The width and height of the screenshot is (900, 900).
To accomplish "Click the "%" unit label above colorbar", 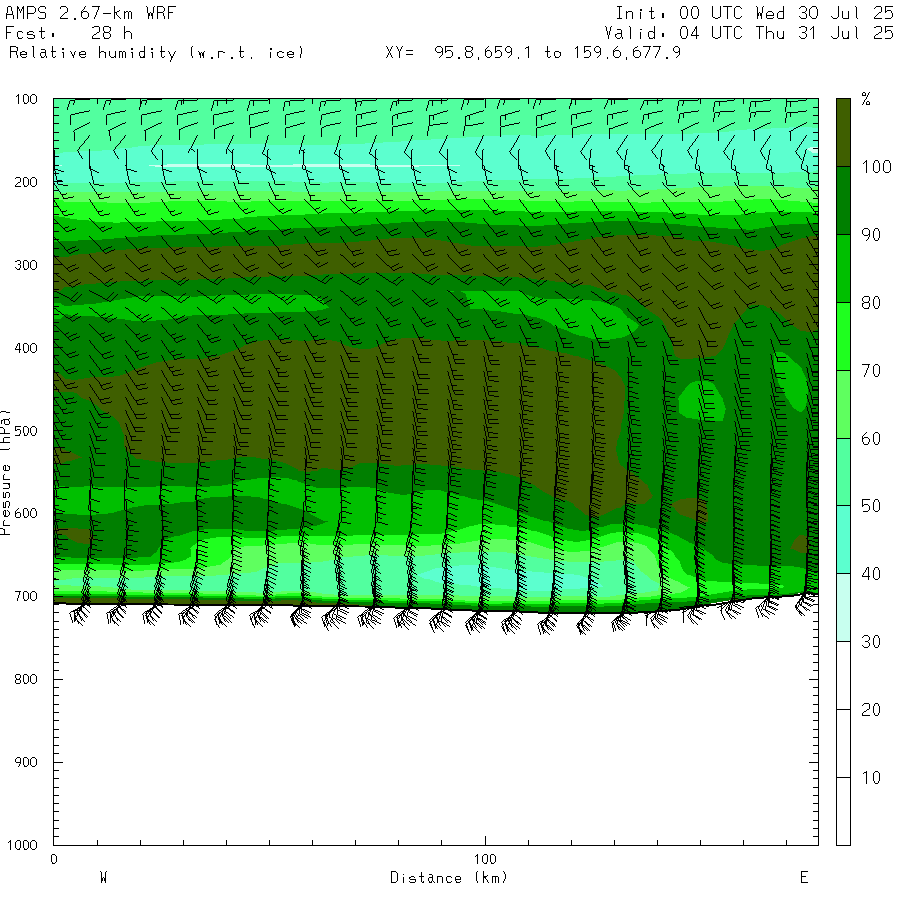I will tap(866, 99).
